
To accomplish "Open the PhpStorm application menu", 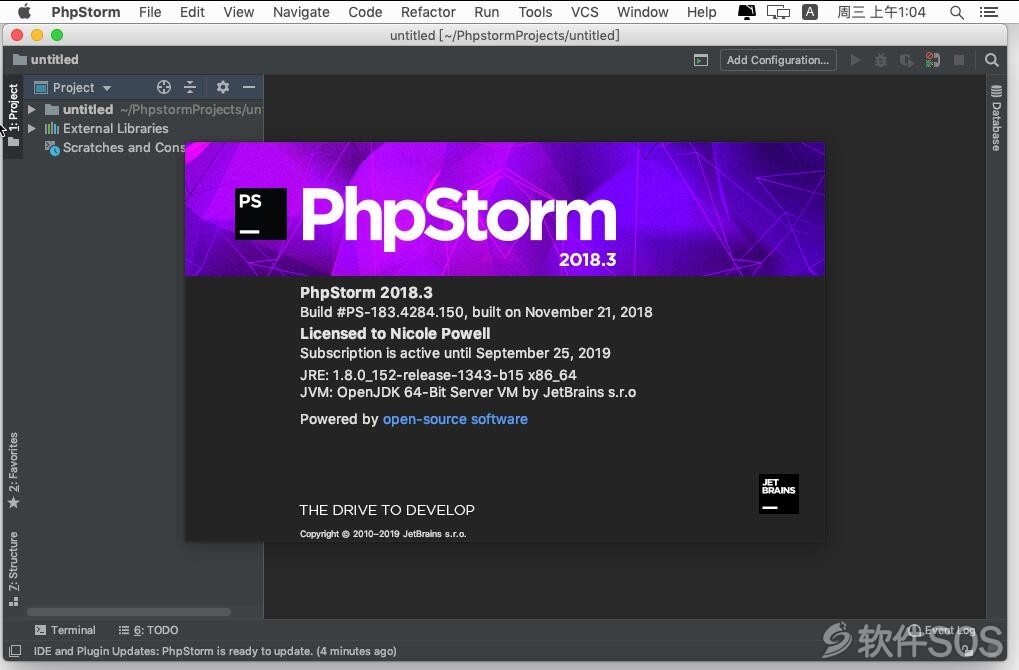I will click(86, 12).
